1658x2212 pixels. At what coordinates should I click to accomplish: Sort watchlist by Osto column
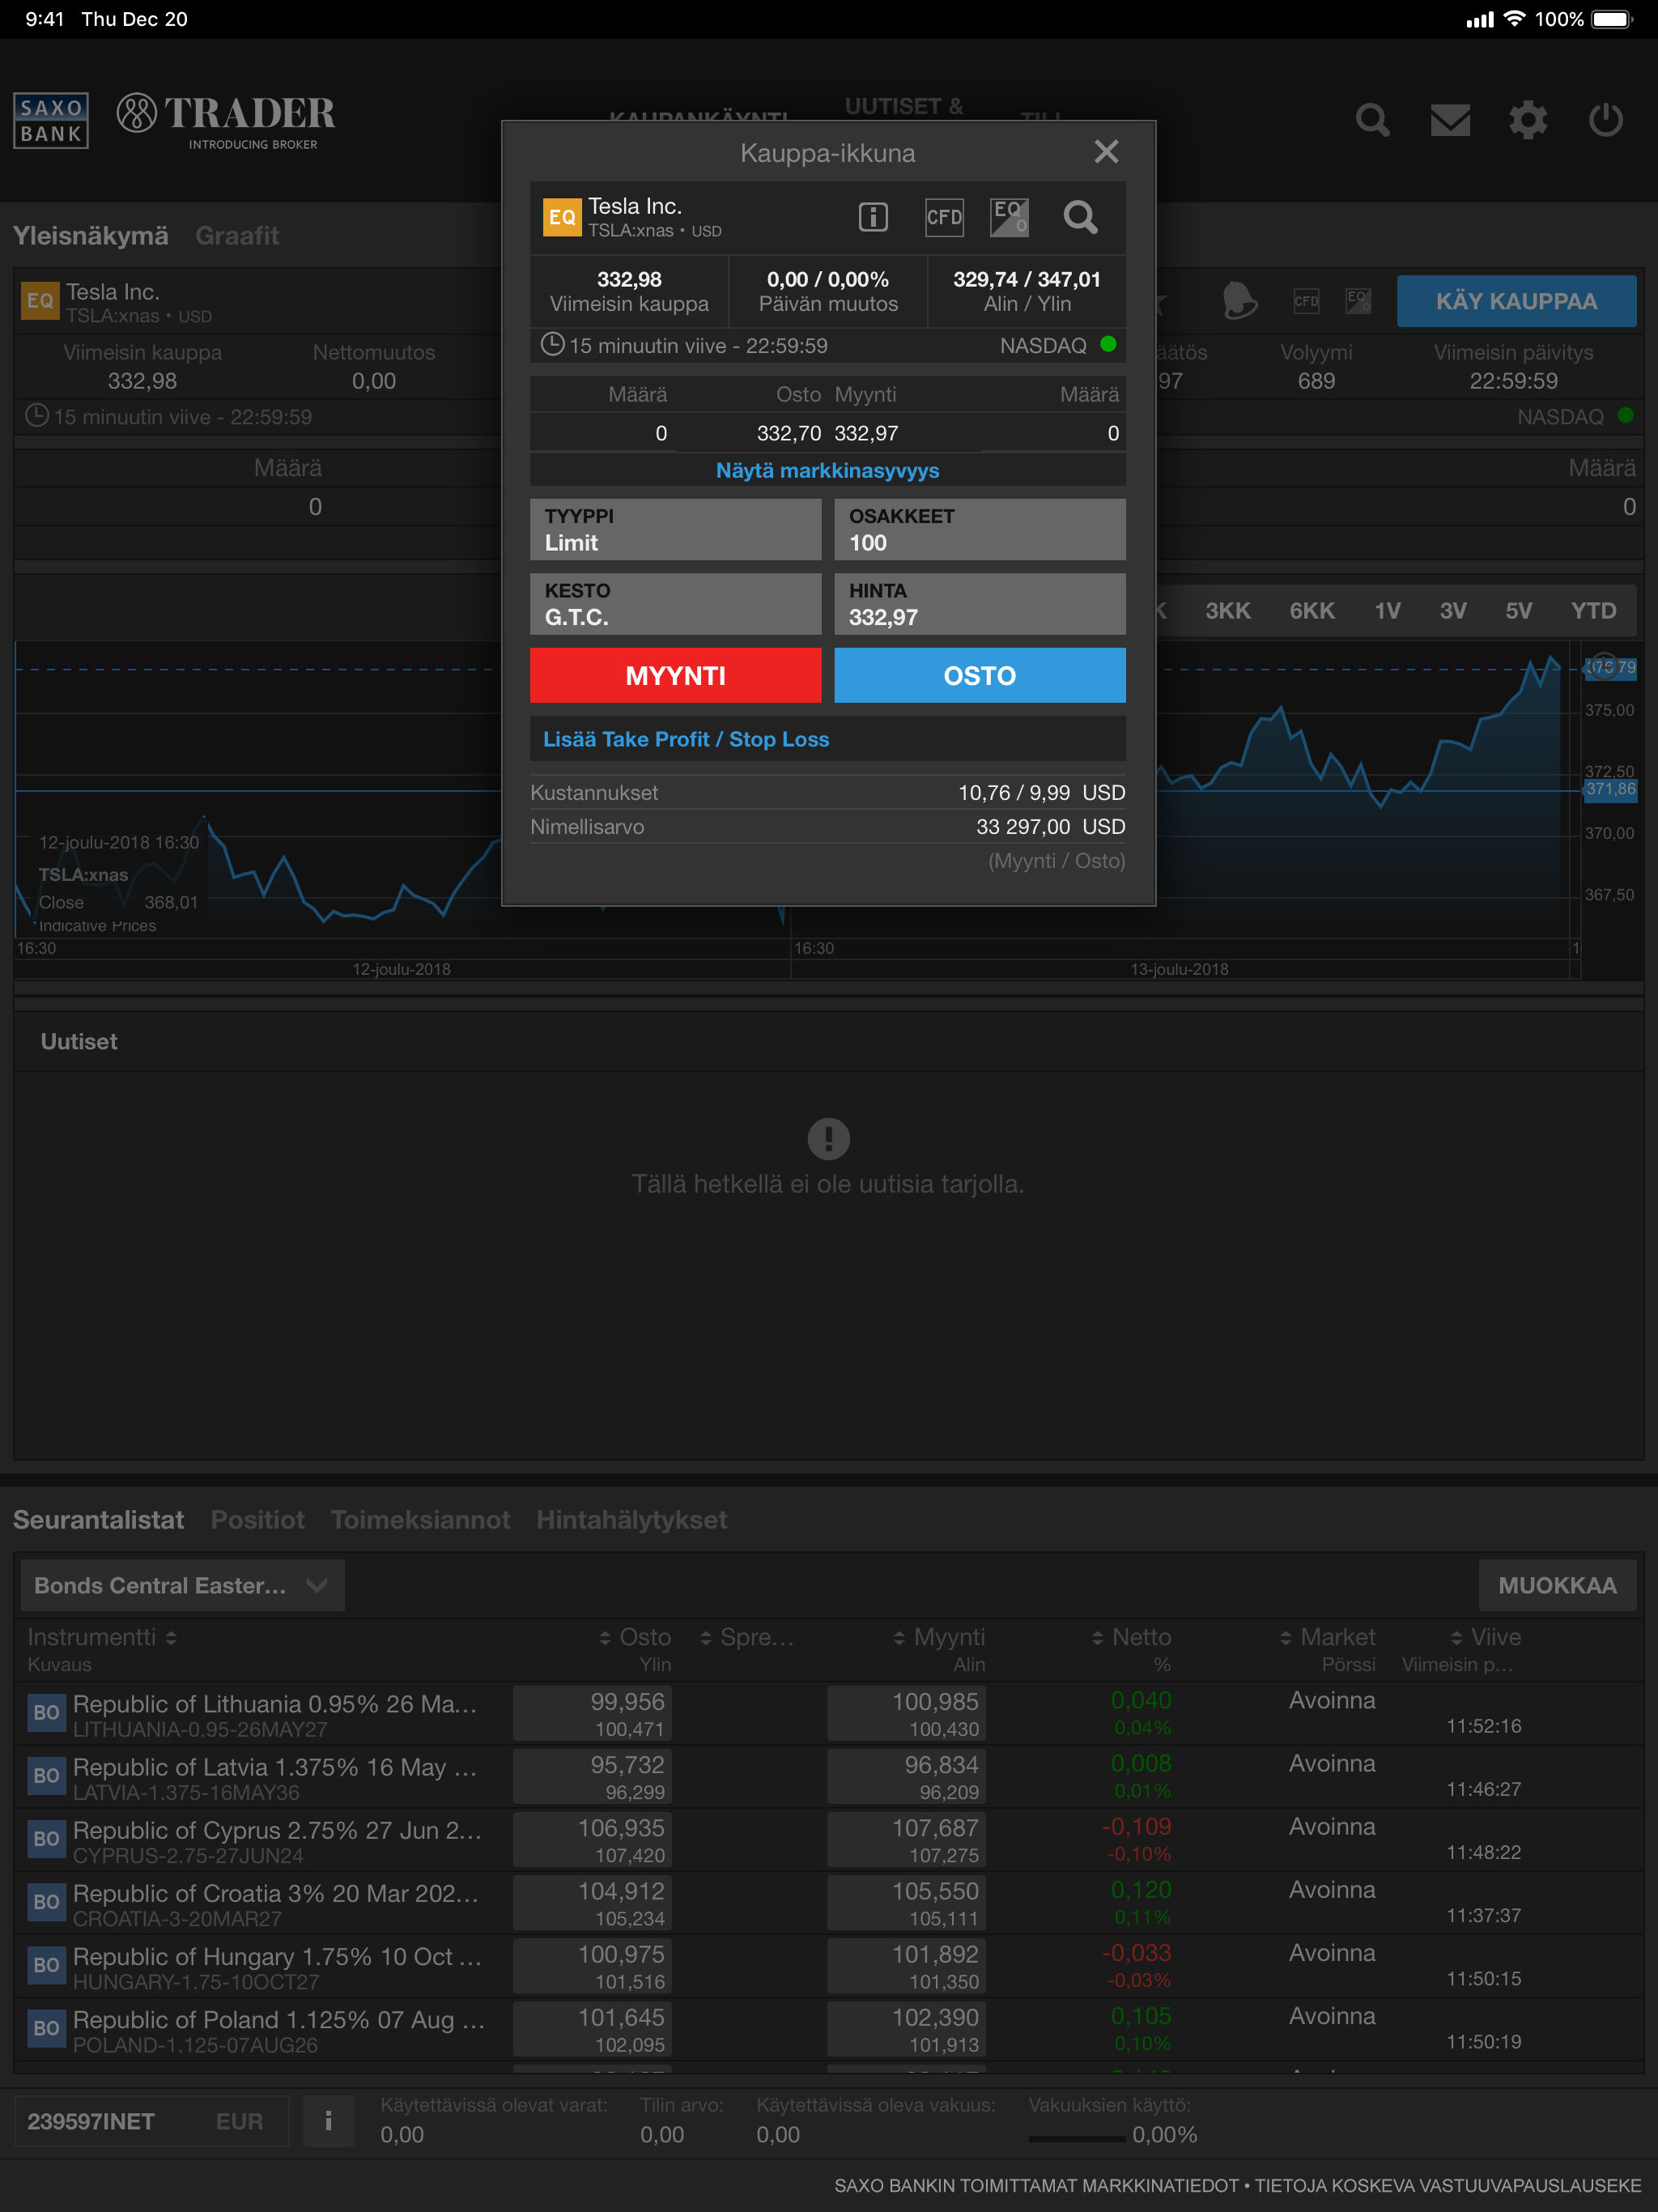(635, 1637)
